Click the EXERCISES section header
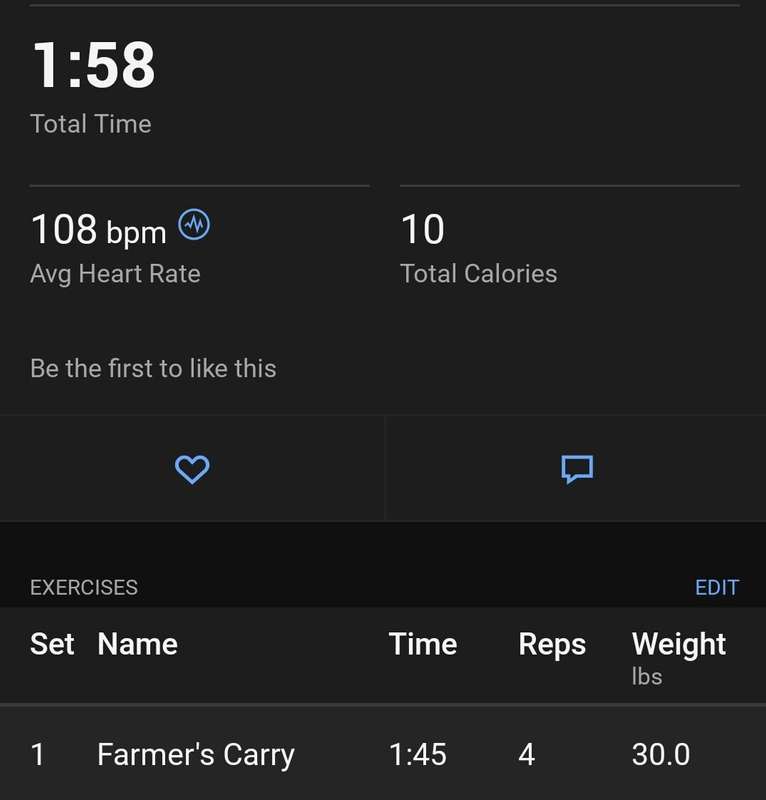This screenshot has width=766, height=800. tap(84, 587)
